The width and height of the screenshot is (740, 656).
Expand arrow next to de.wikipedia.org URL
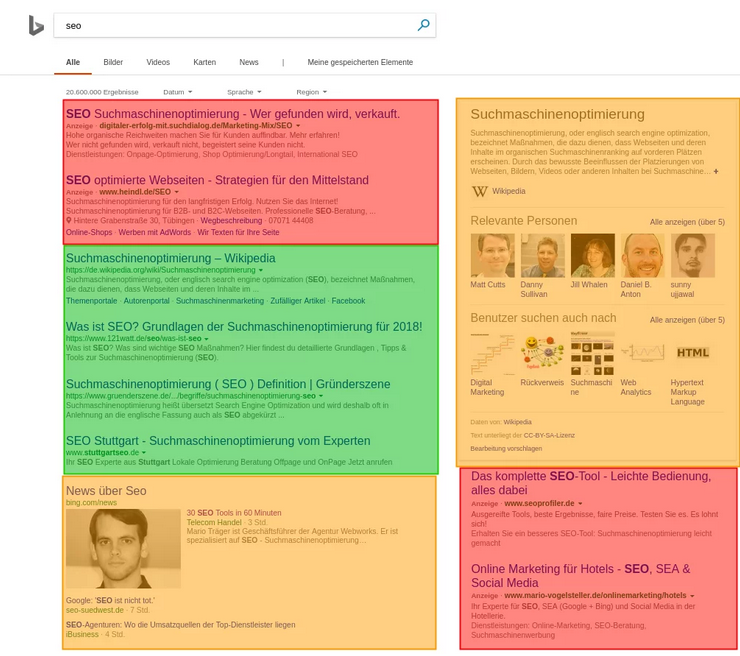261,270
